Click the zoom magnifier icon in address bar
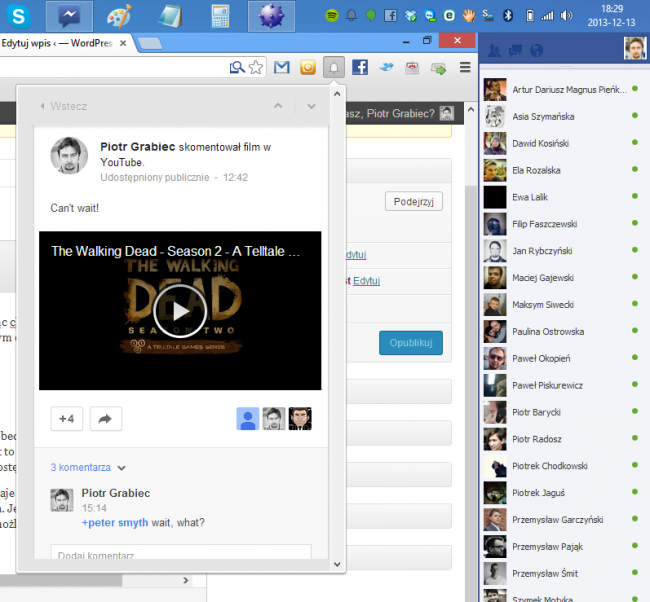The width and height of the screenshot is (650, 602). pyautogui.click(x=237, y=67)
